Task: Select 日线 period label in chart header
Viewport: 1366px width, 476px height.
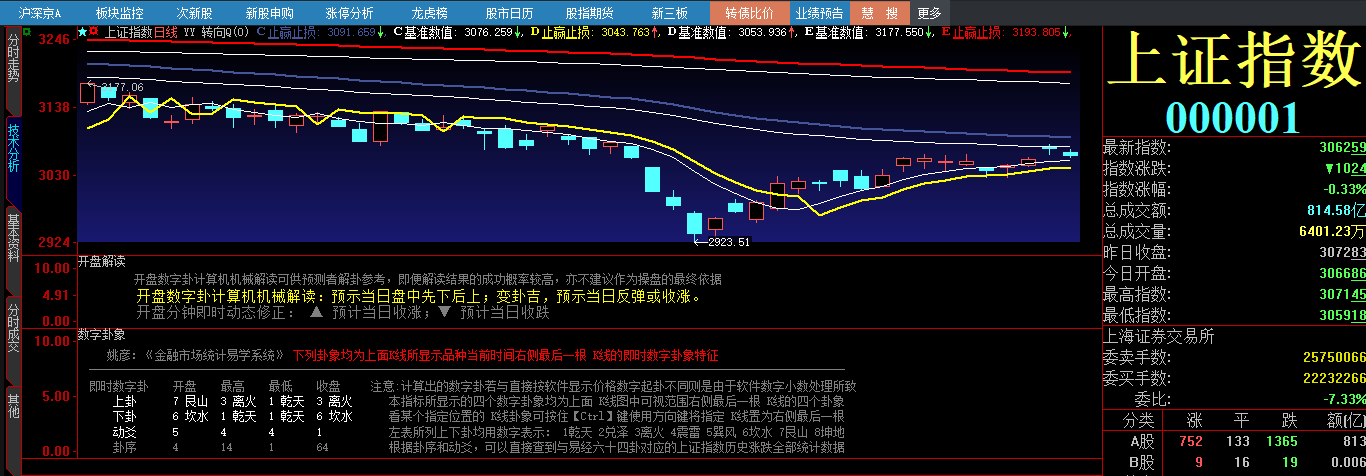Action: (x=166, y=32)
